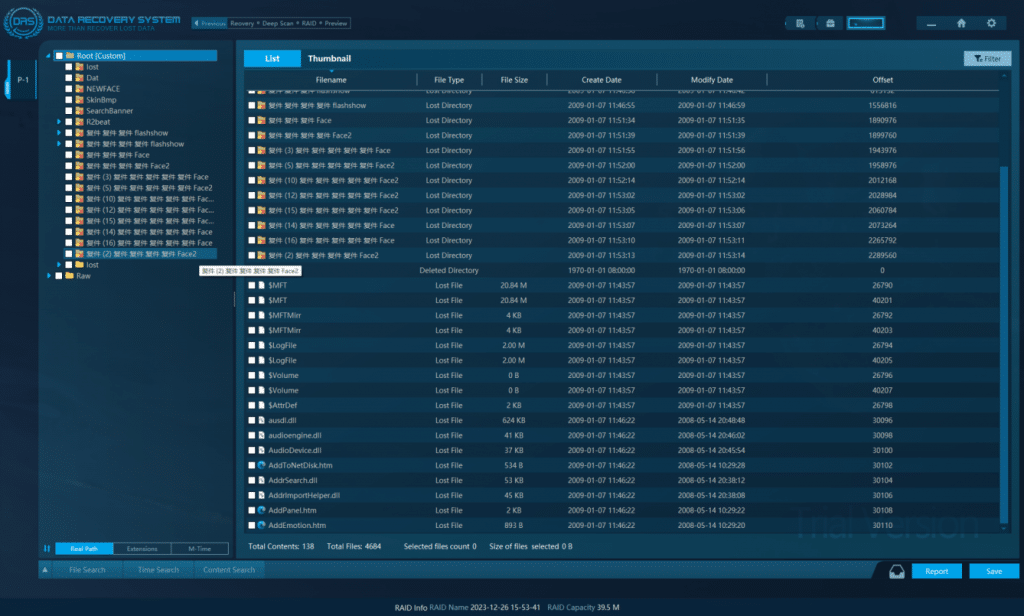Click the inbox tray icon beside Report
The width and height of the screenshot is (1024, 616).
[x=896, y=571]
